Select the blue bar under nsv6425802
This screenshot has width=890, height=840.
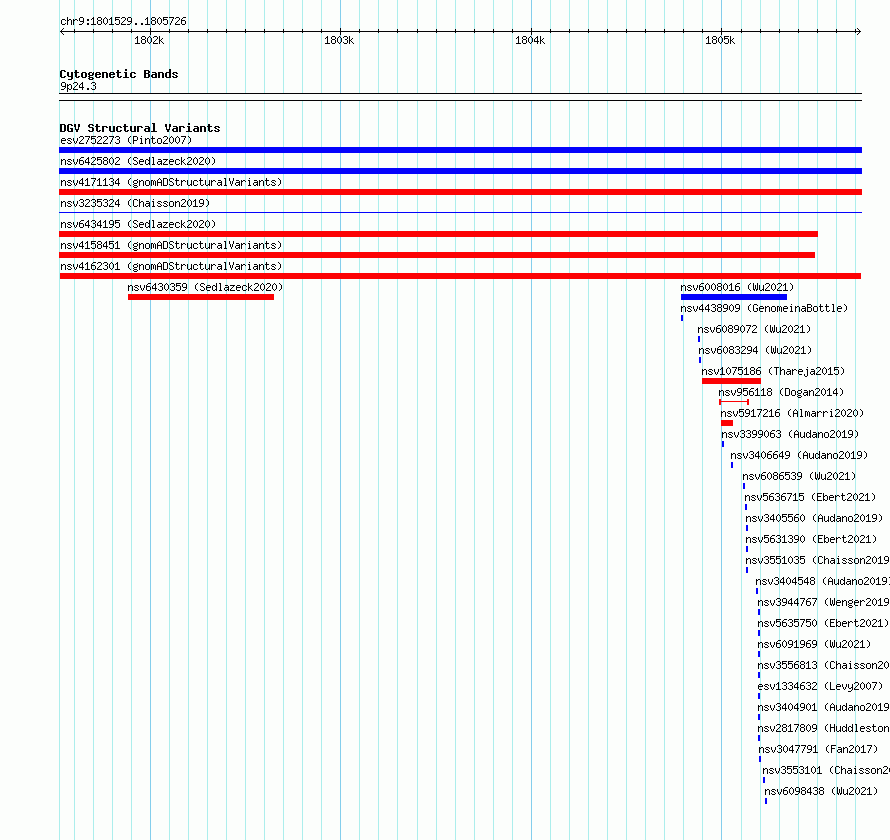(460, 171)
